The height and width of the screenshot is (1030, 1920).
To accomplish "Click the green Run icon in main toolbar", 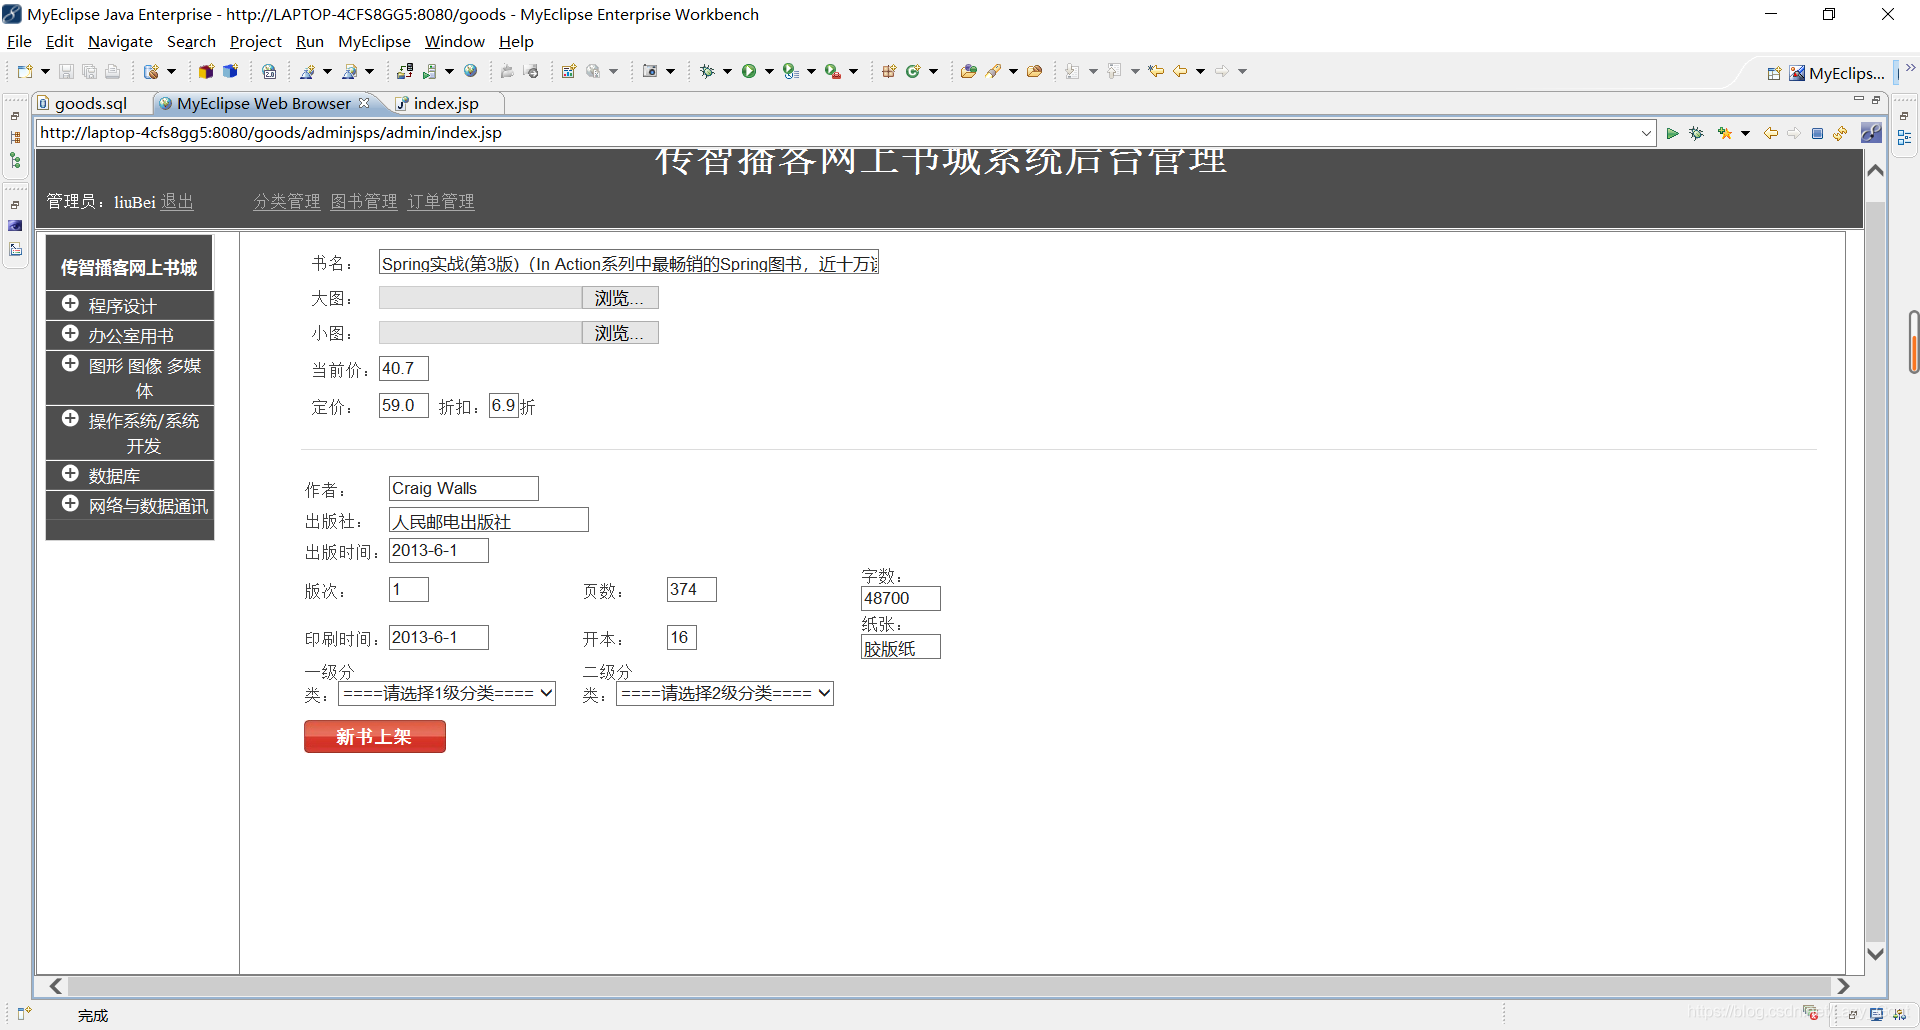I will [748, 72].
